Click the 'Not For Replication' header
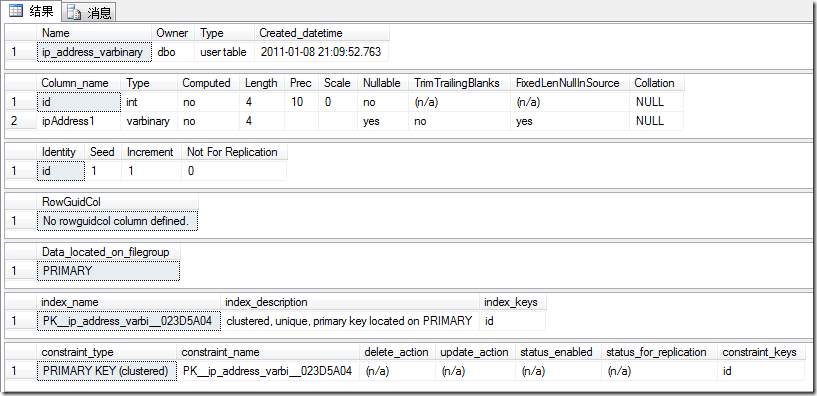817x396 pixels. click(x=234, y=152)
